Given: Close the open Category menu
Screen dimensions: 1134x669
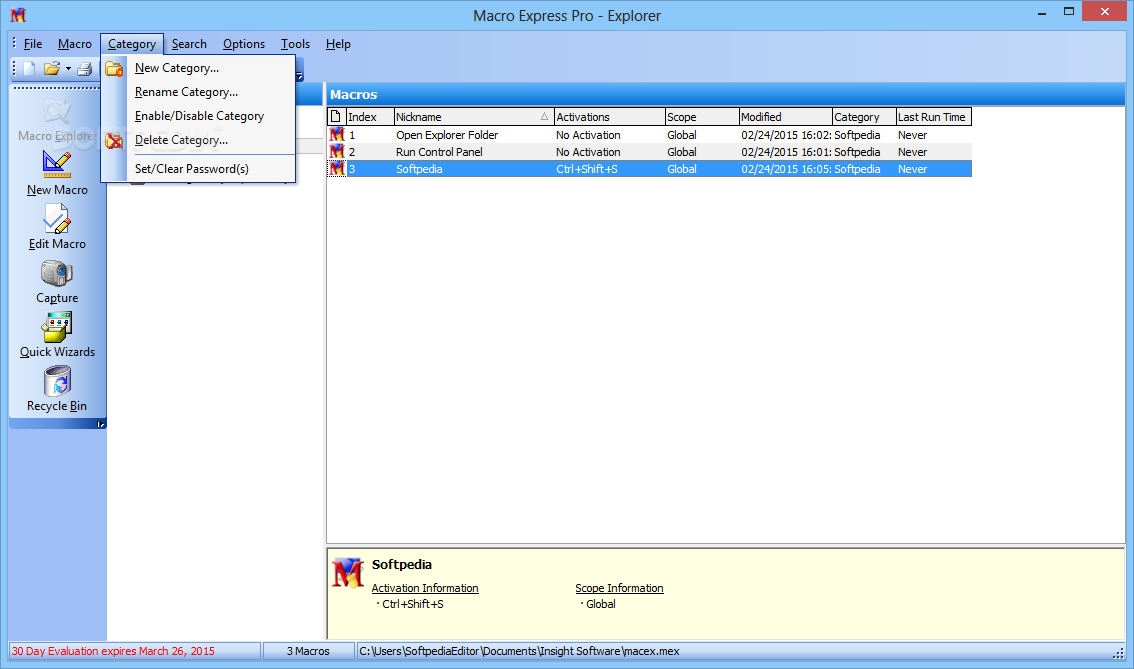Looking at the screenshot, I should click(132, 44).
